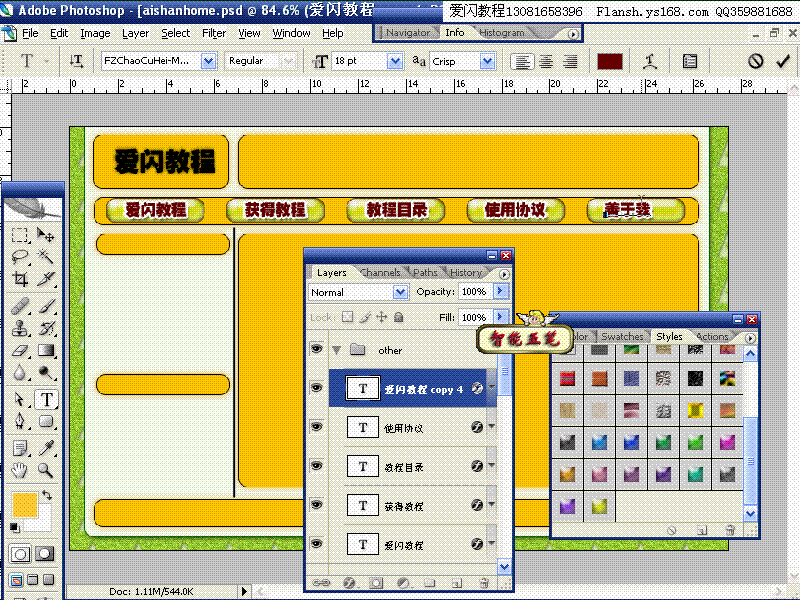Right align the text
Image resolution: width=800 pixels, height=600 pixels.
pos(570,62)
